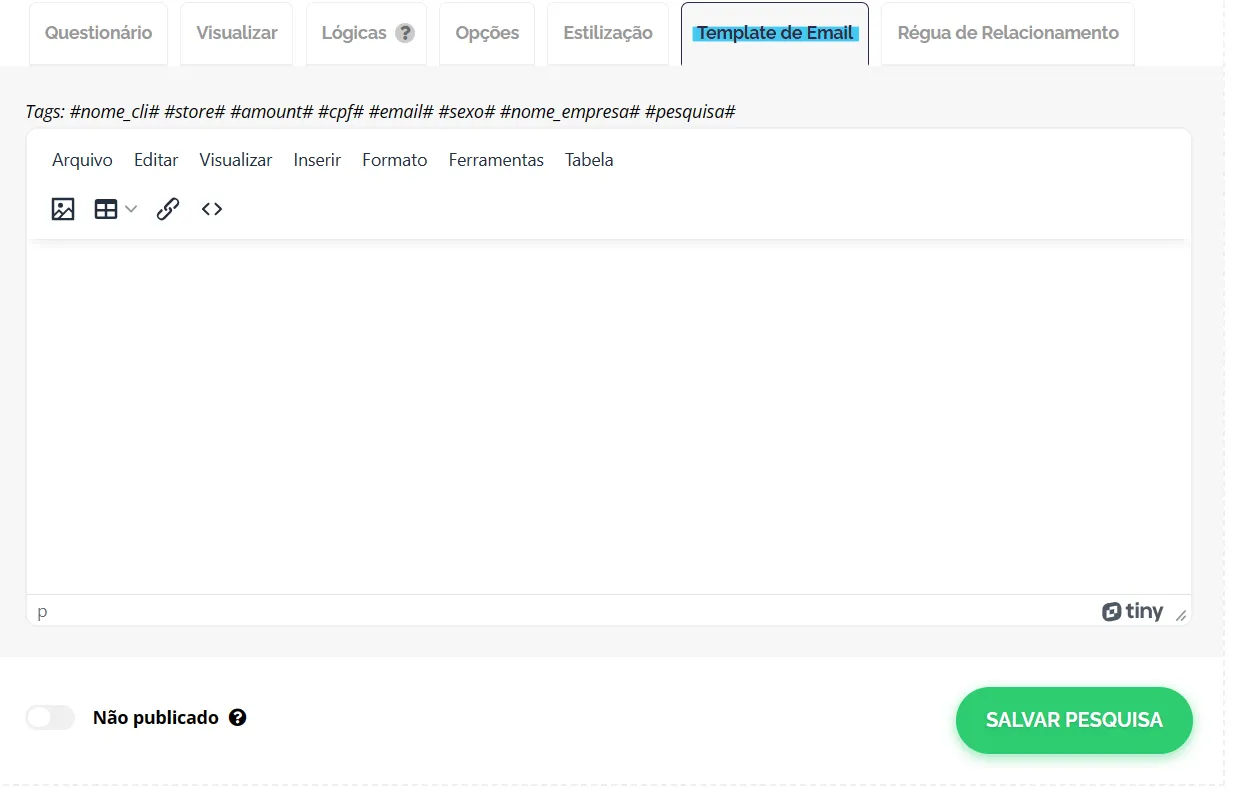Click the help icon beside Não publicado
The width and height of the screenshot is (1248, 806).
[x=237, y=717]
